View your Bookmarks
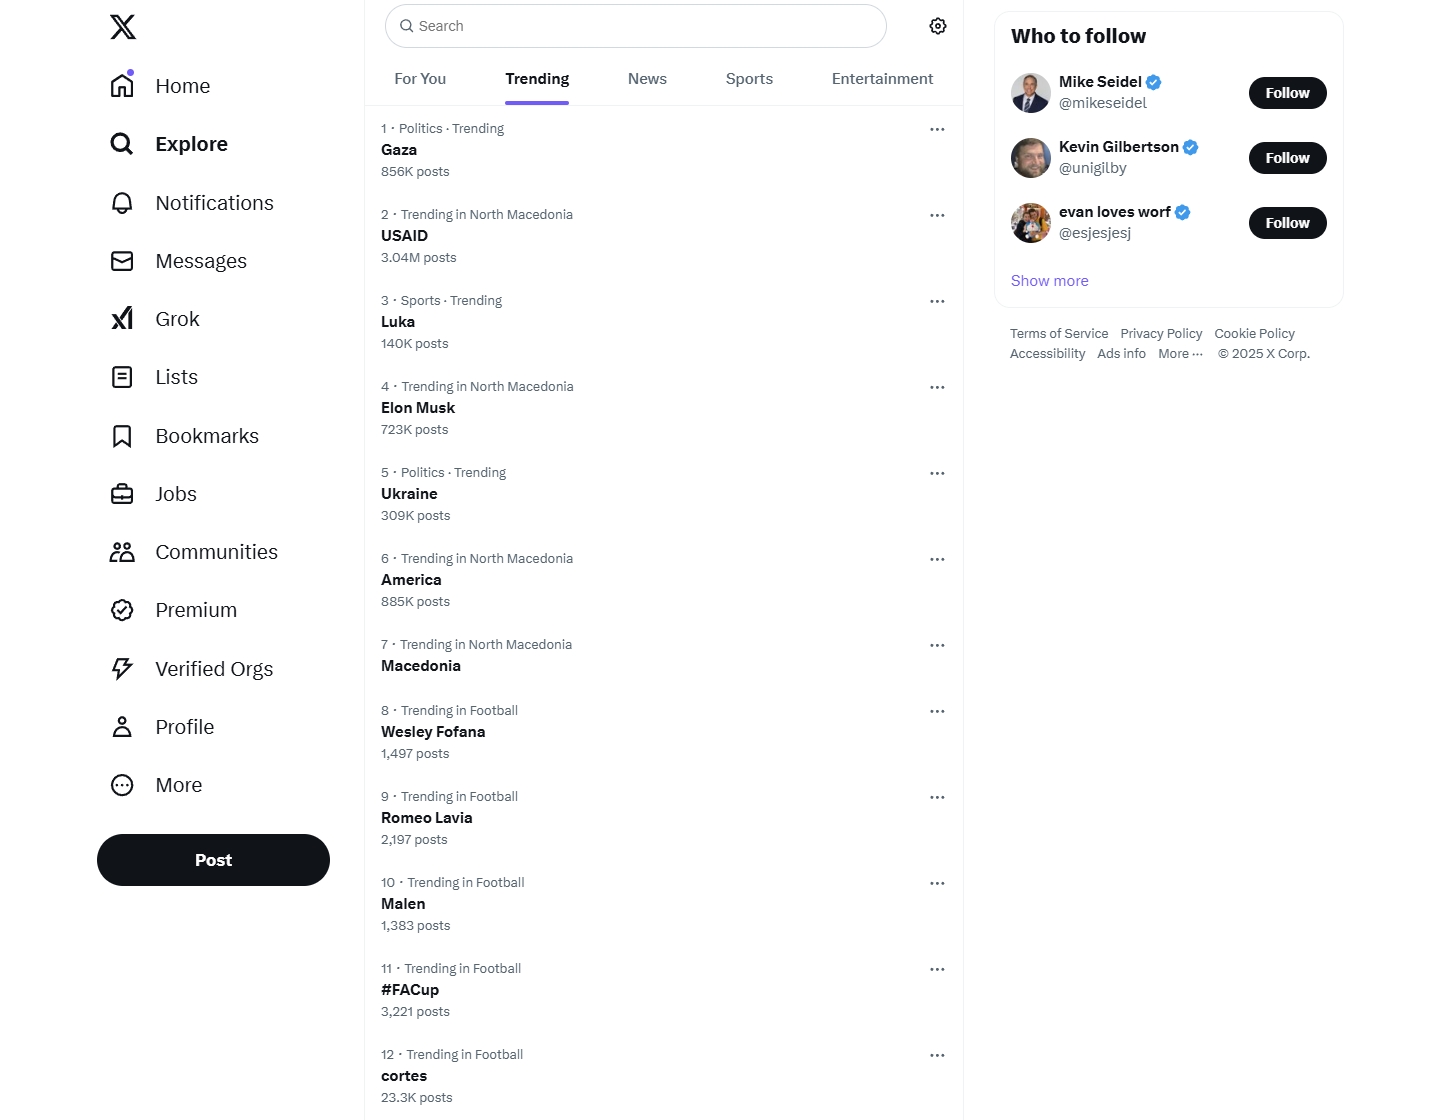Image resolution: width=1444 pixels, height=1120 pixels. point(206,435)
